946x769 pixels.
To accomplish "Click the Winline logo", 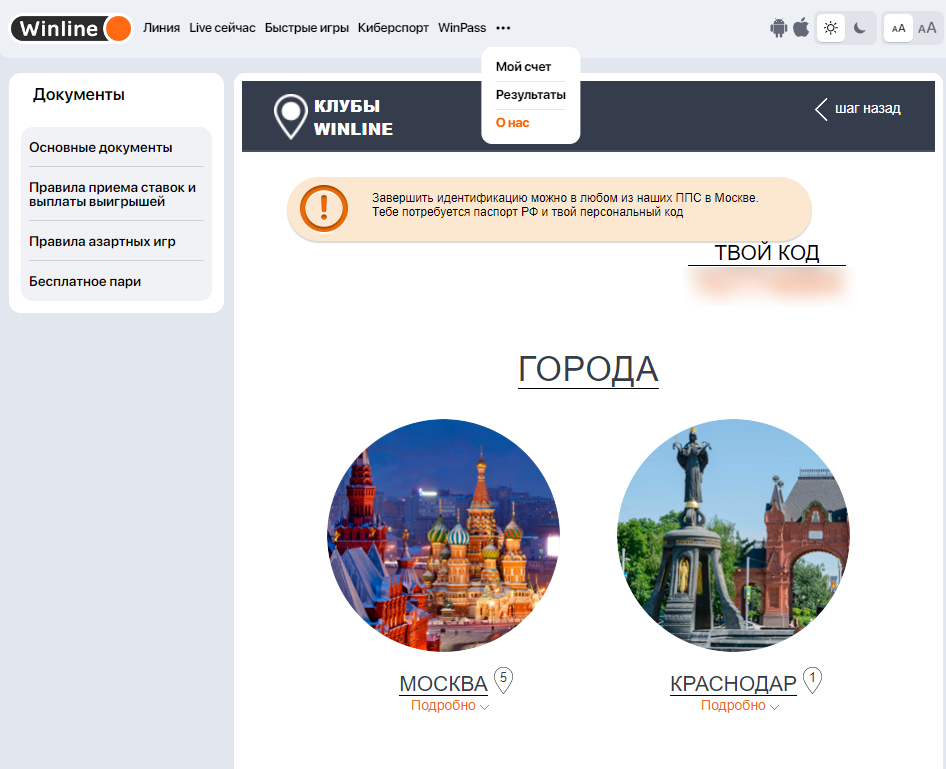I will click(x=71, y=28).
